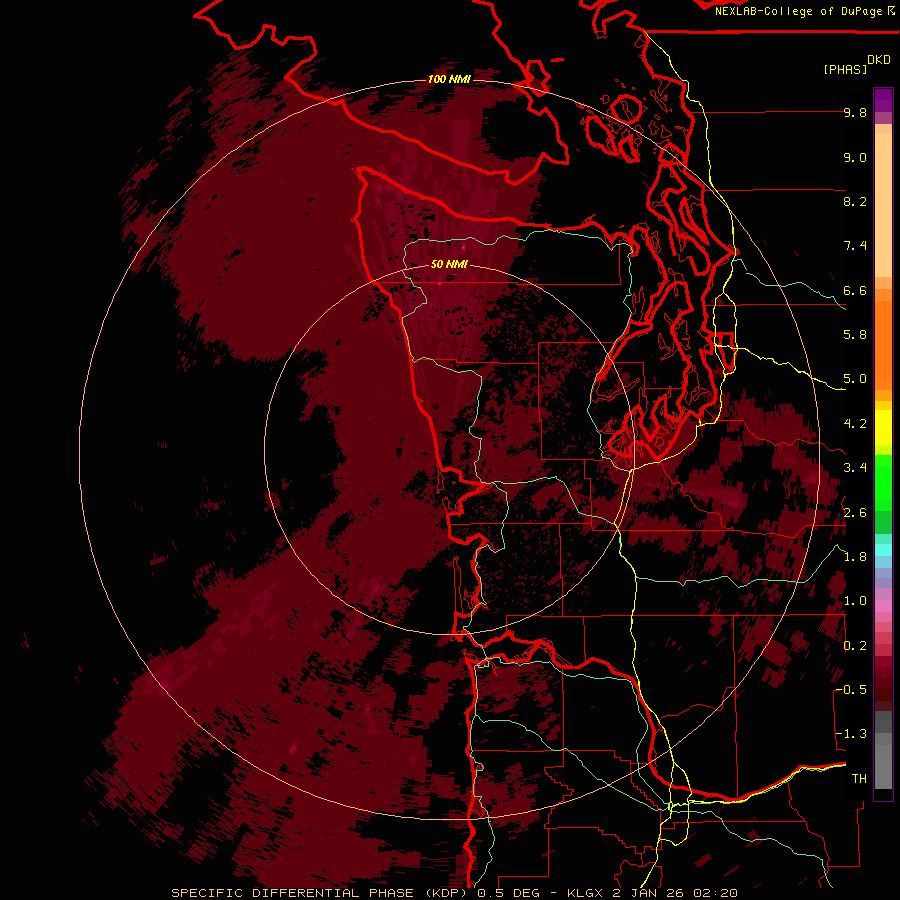Click the 9.8 legend value
This screenshot has height=900, width=900.
pos(855,113)
